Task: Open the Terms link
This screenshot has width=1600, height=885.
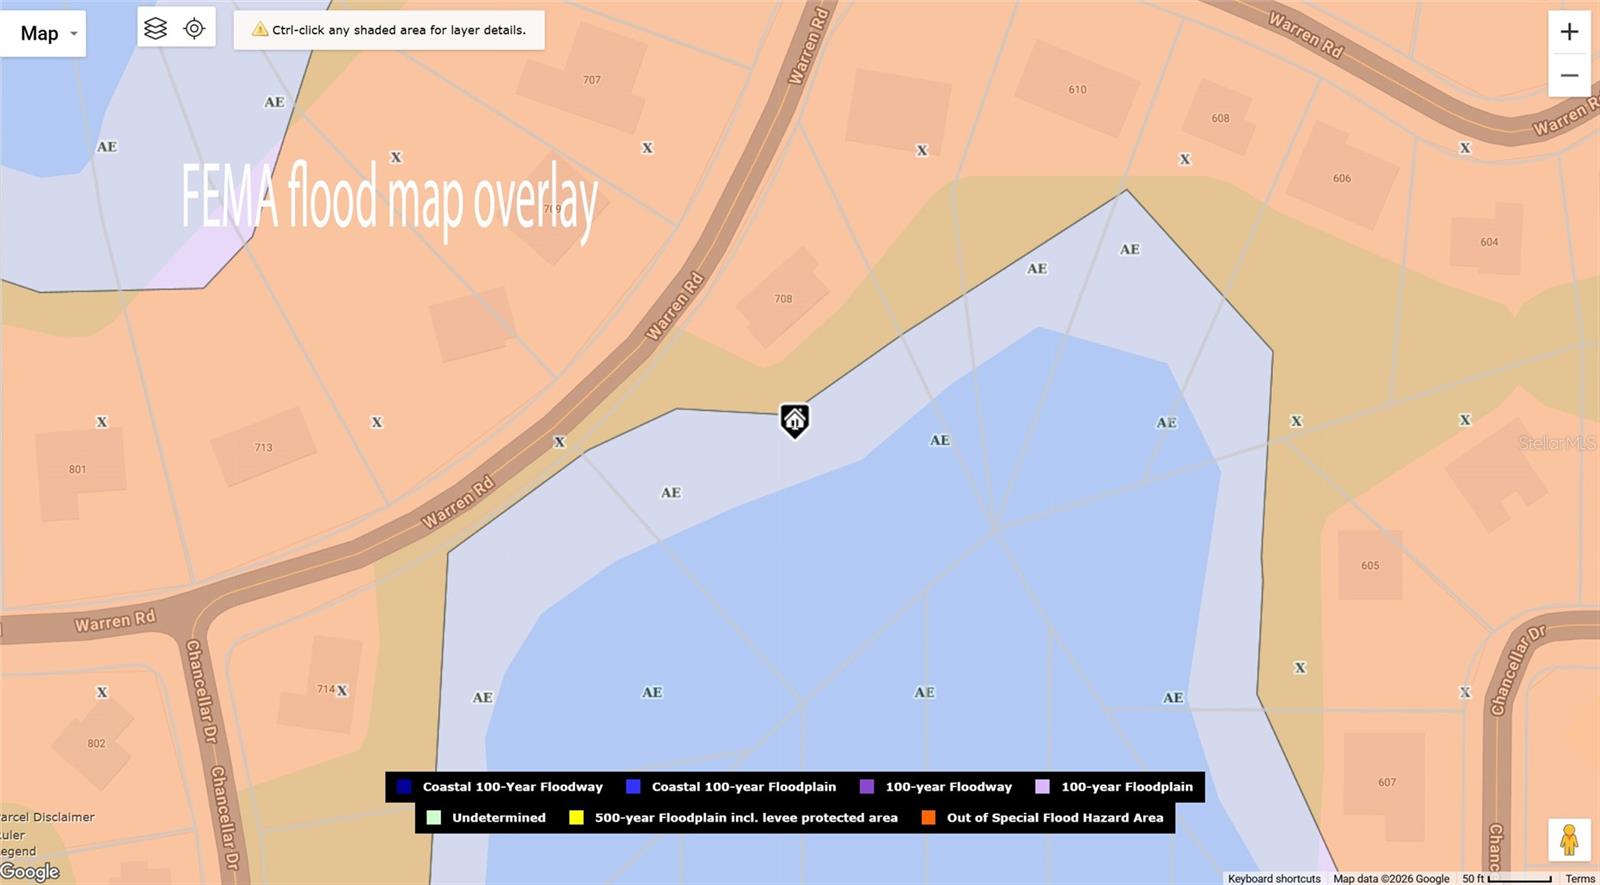Action: coord(1580,878)
